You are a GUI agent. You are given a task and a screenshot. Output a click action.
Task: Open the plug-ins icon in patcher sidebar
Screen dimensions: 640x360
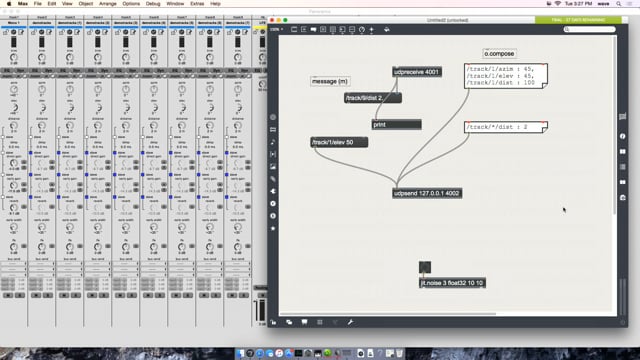[x=273, y=191]
